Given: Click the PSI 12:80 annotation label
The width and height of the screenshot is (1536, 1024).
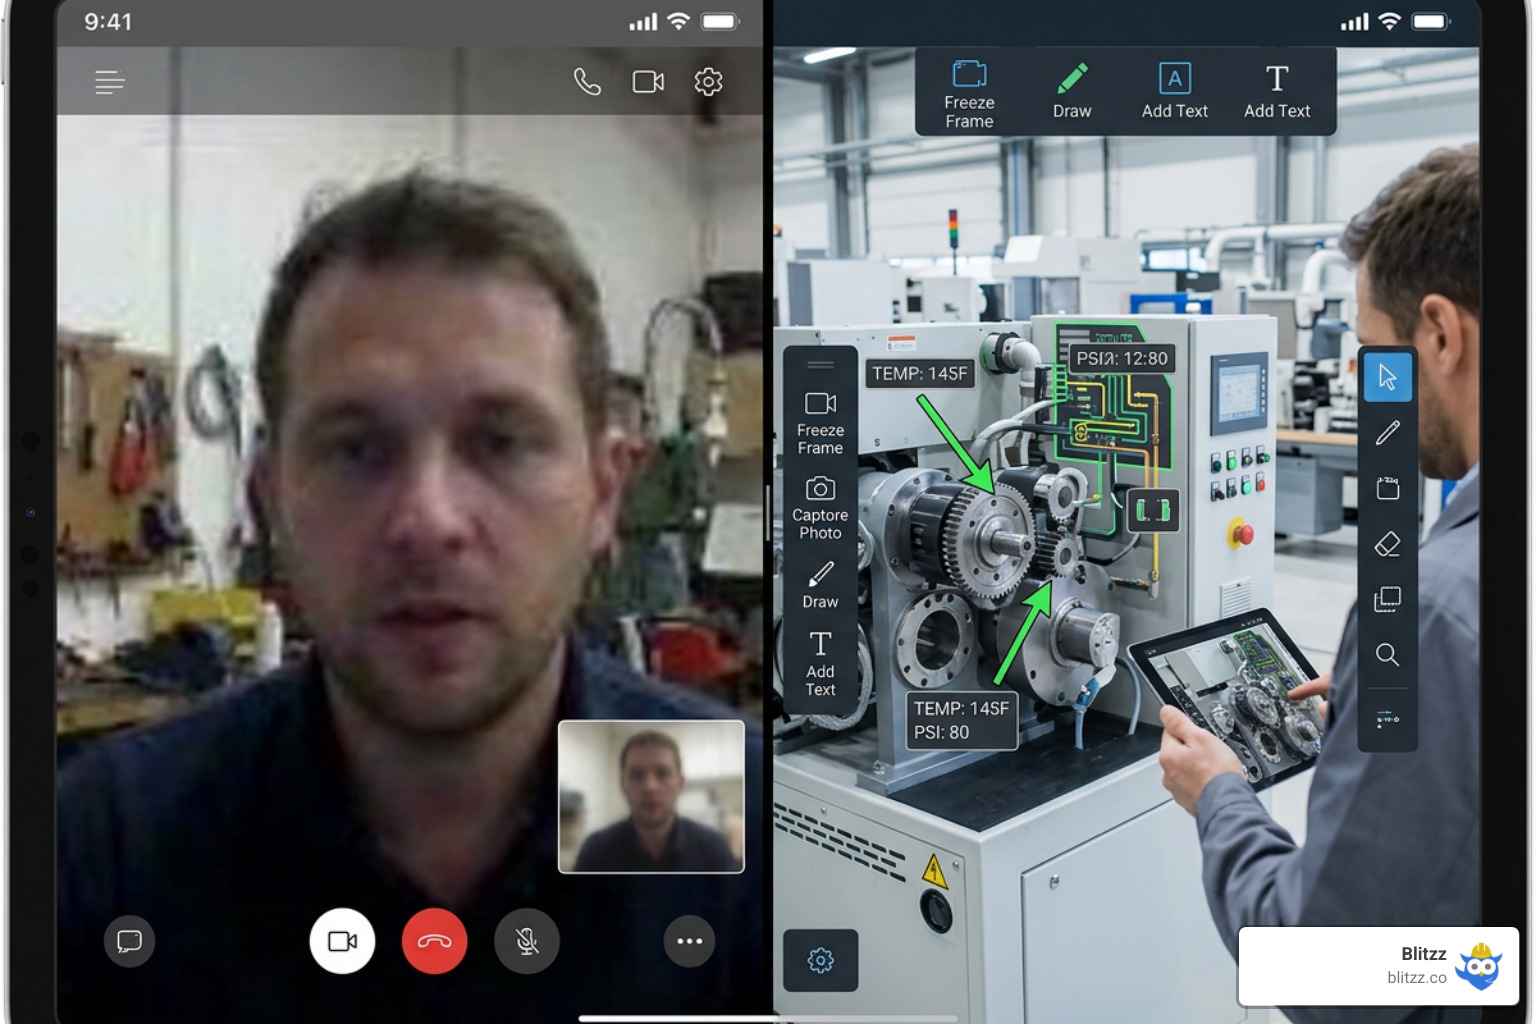Looking at the screenshot, I should 1122,359.
